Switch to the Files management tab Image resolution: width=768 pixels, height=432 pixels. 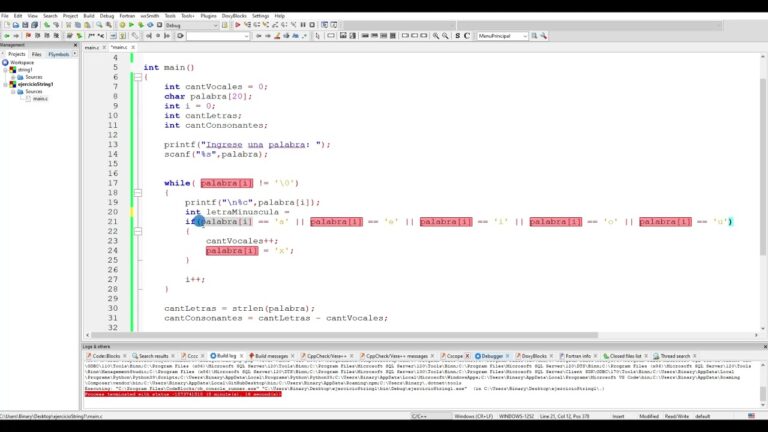pyautogui.click(x=37, y=54)
